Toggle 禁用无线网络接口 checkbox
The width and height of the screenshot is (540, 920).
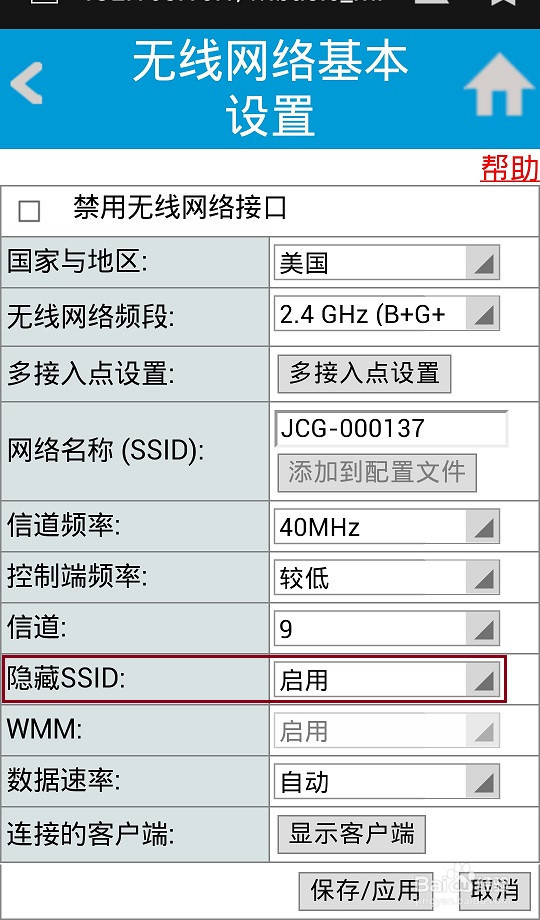29,211
